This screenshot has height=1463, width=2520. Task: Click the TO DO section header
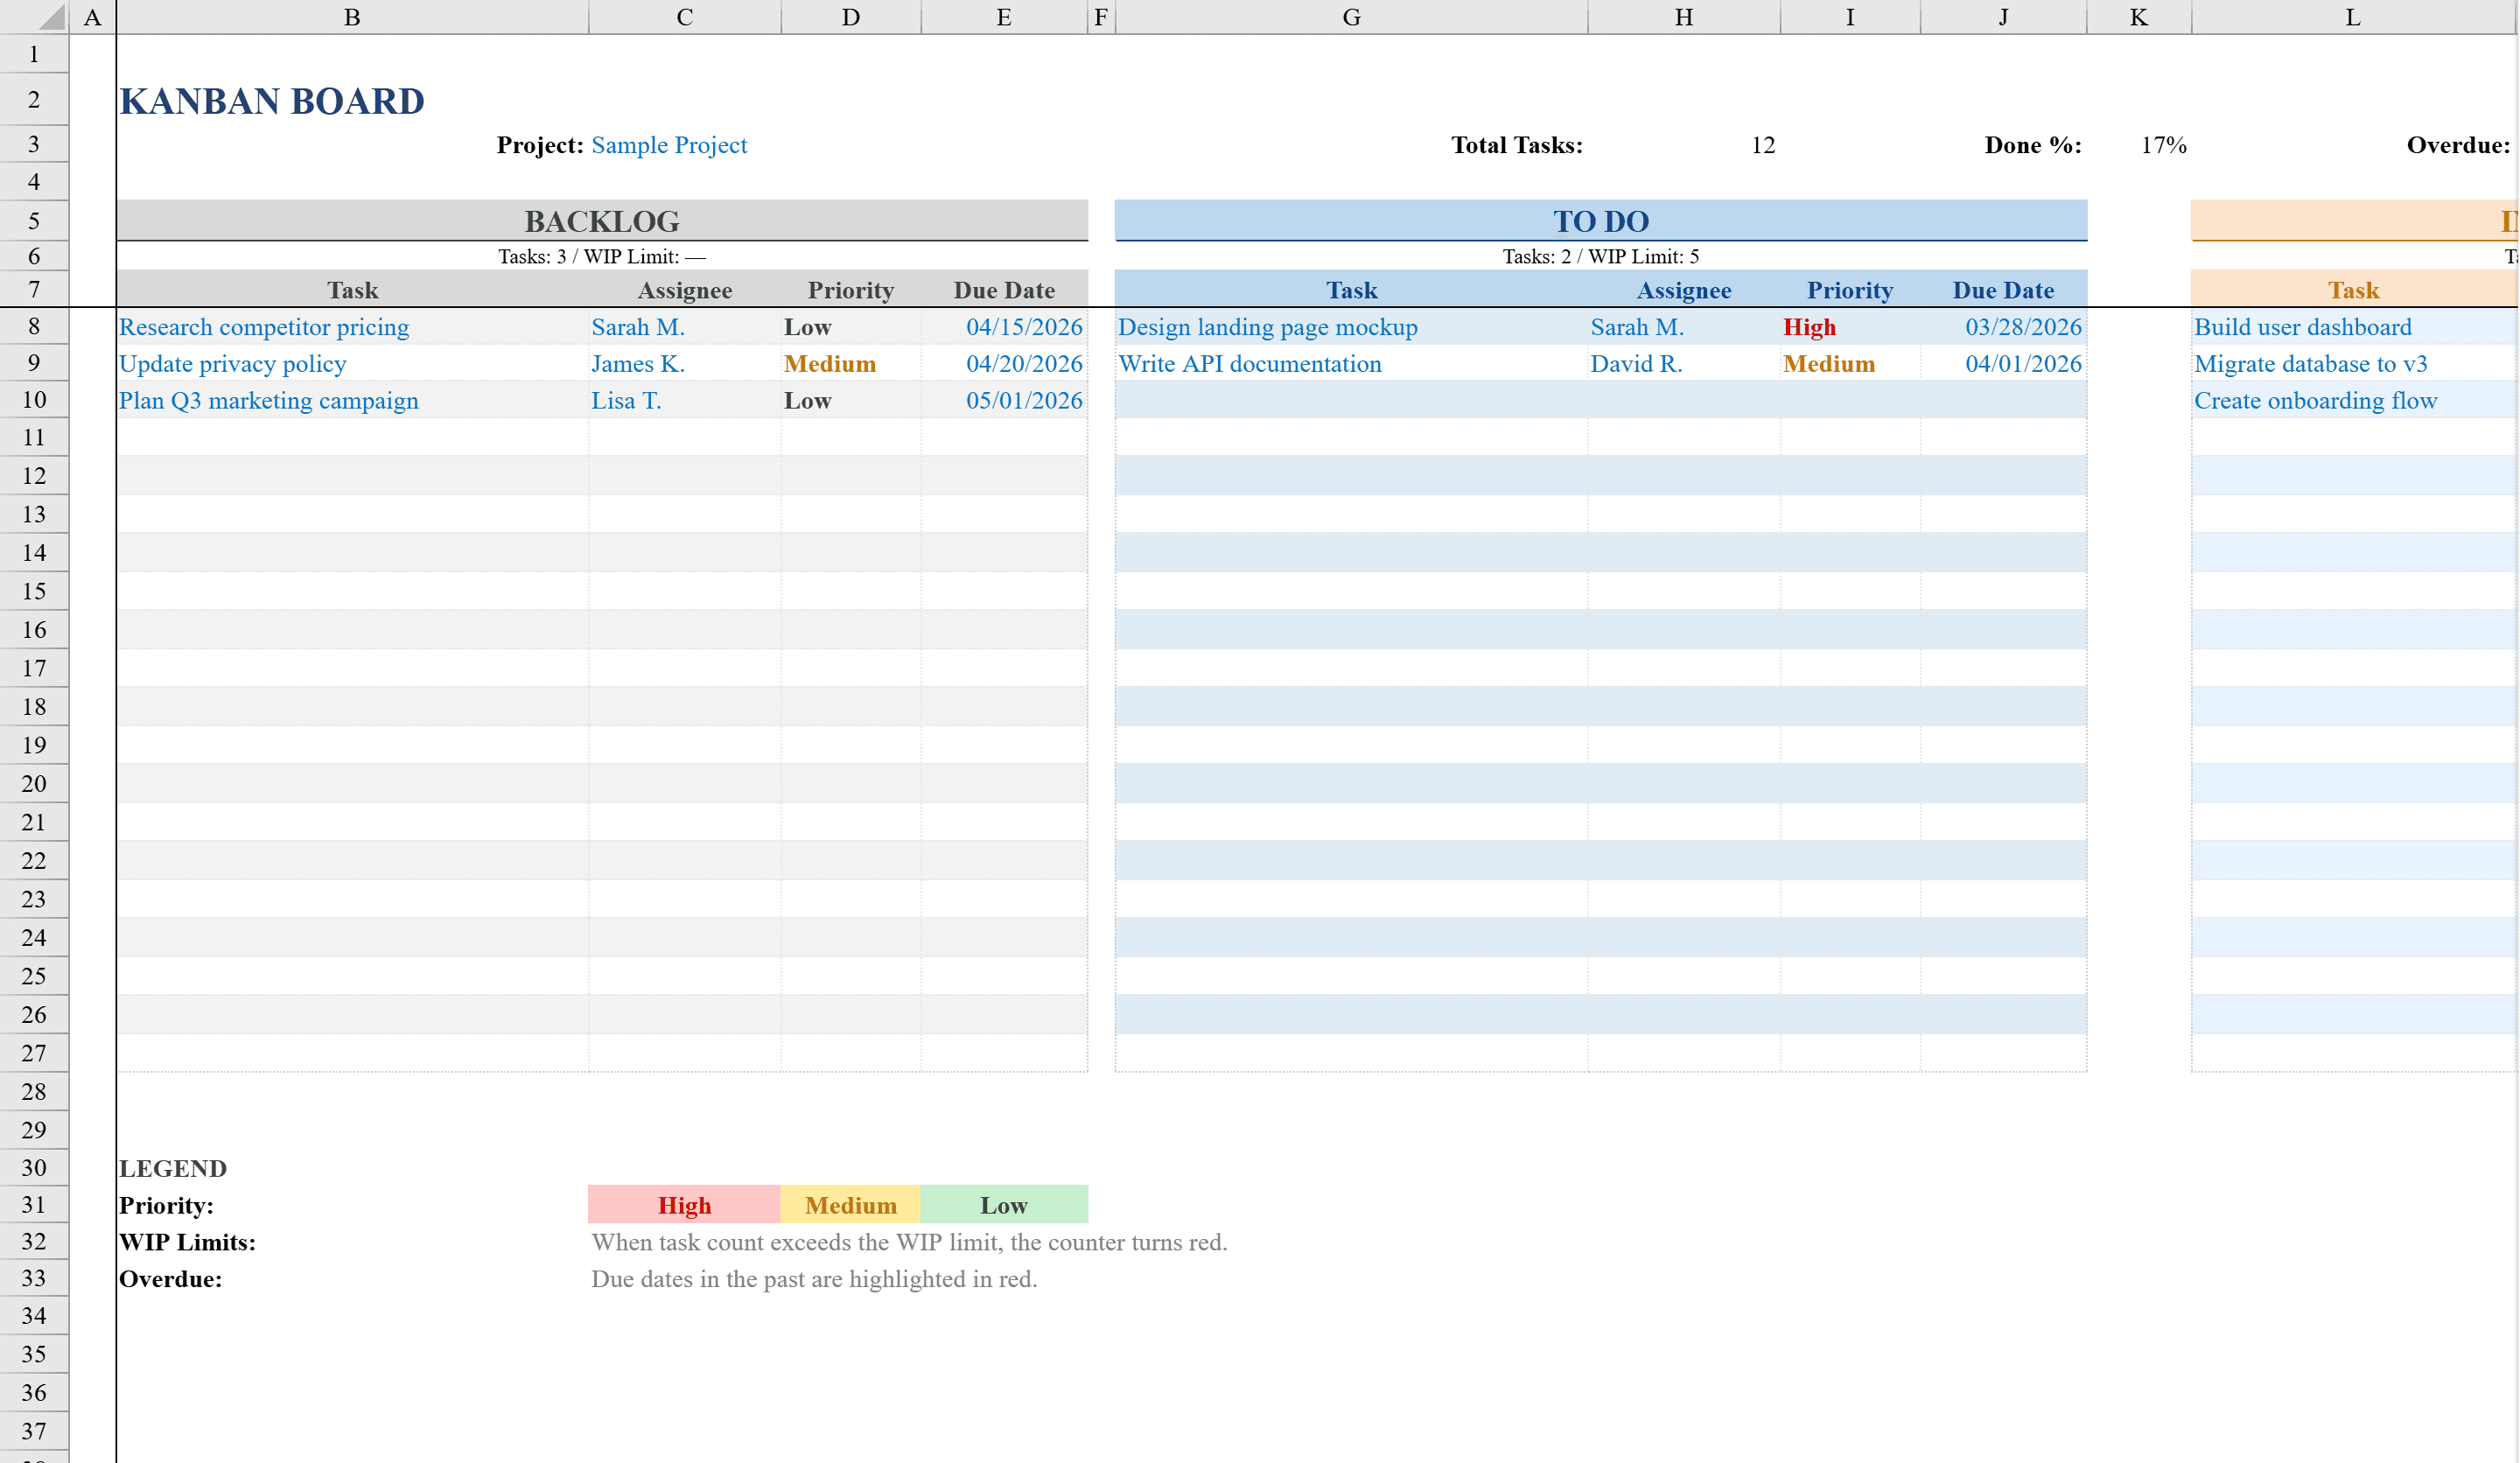1599,220
